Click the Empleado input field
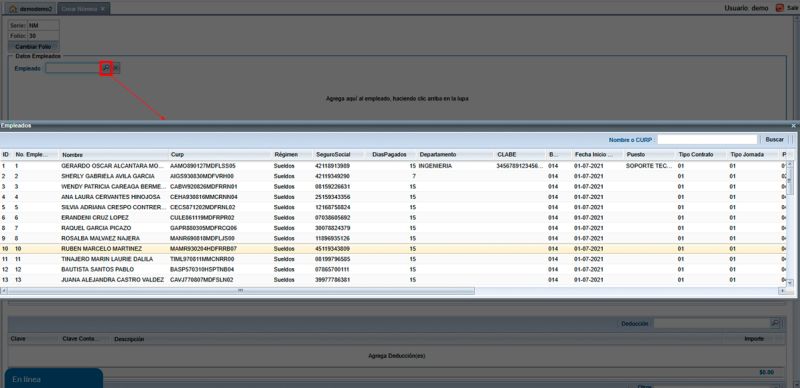800x388 pixels. [72, 68]
